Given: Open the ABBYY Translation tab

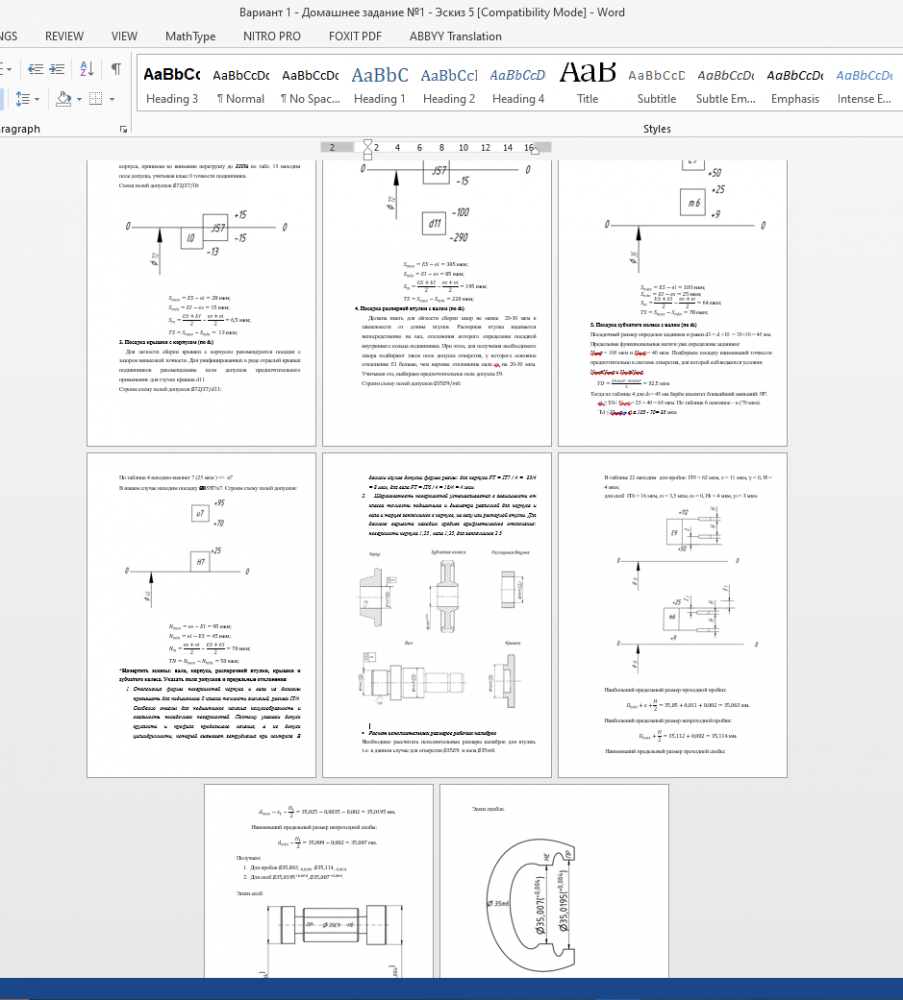Looking at the screenshot, I should 455,36.
